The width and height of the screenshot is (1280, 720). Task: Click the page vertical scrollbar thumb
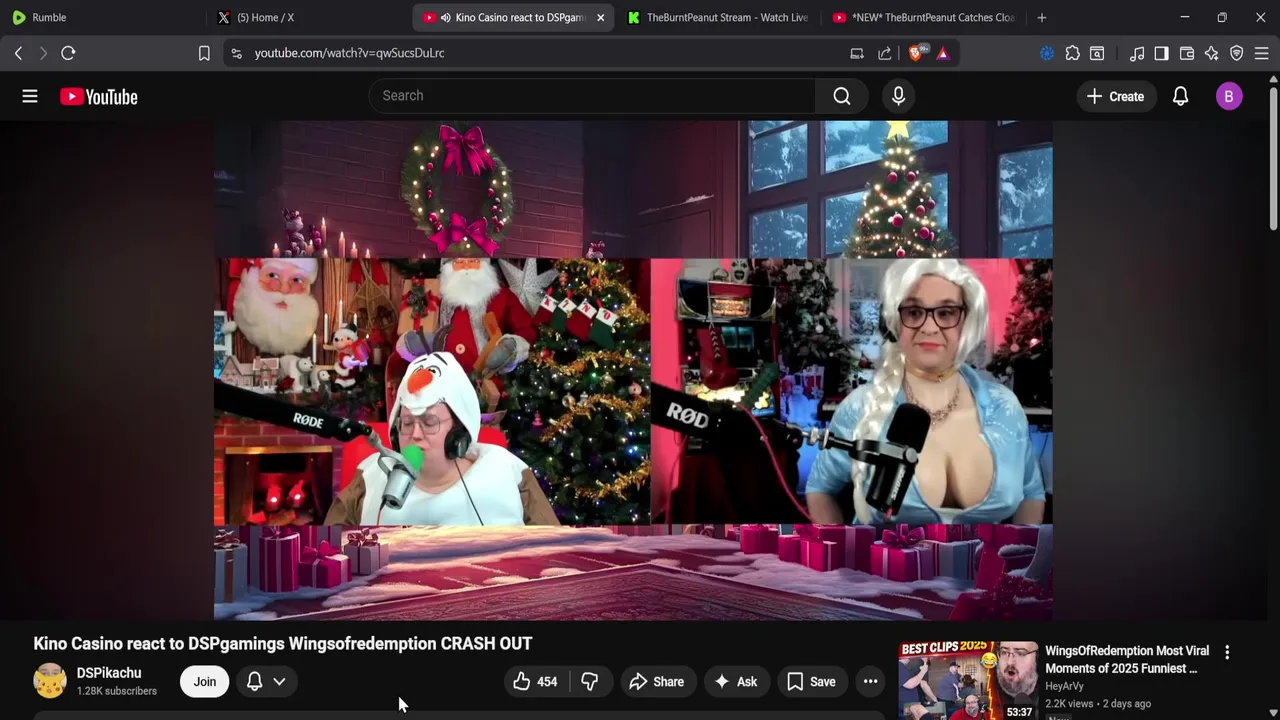[1273, 160]
